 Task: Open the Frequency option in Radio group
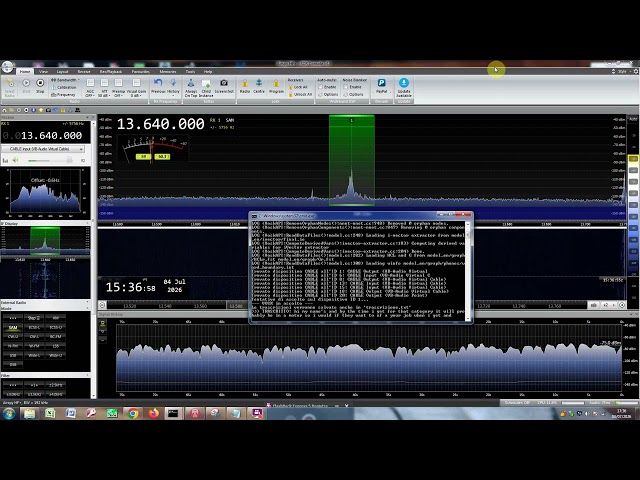[x=64, y=94]
